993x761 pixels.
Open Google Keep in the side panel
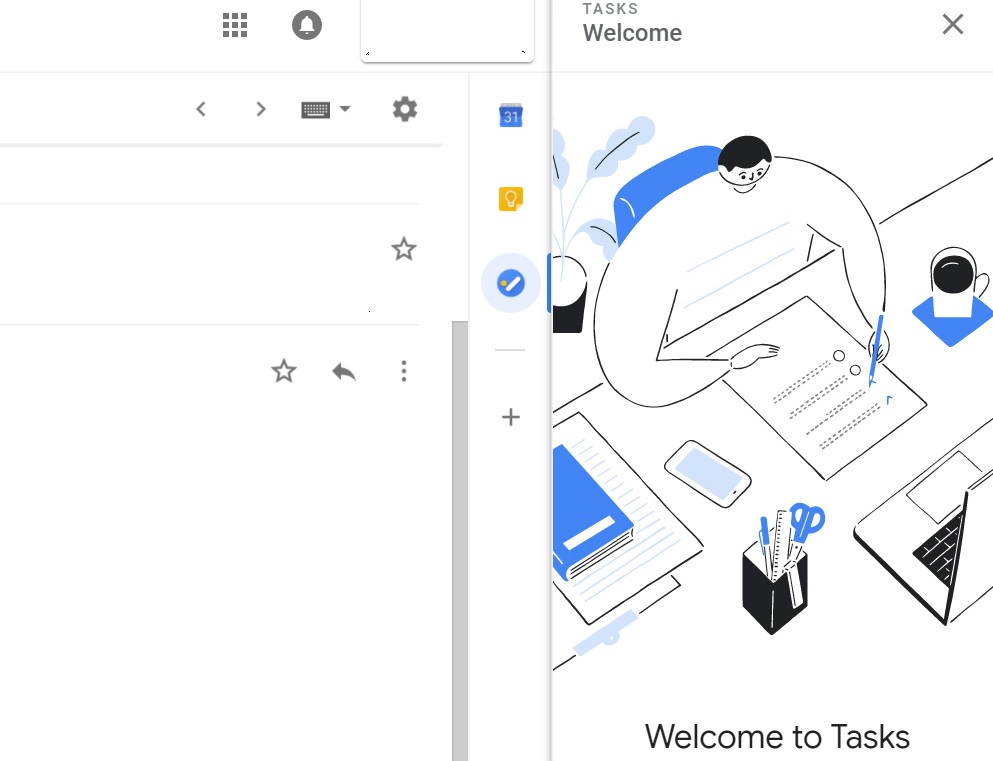[x=511, y=199]
